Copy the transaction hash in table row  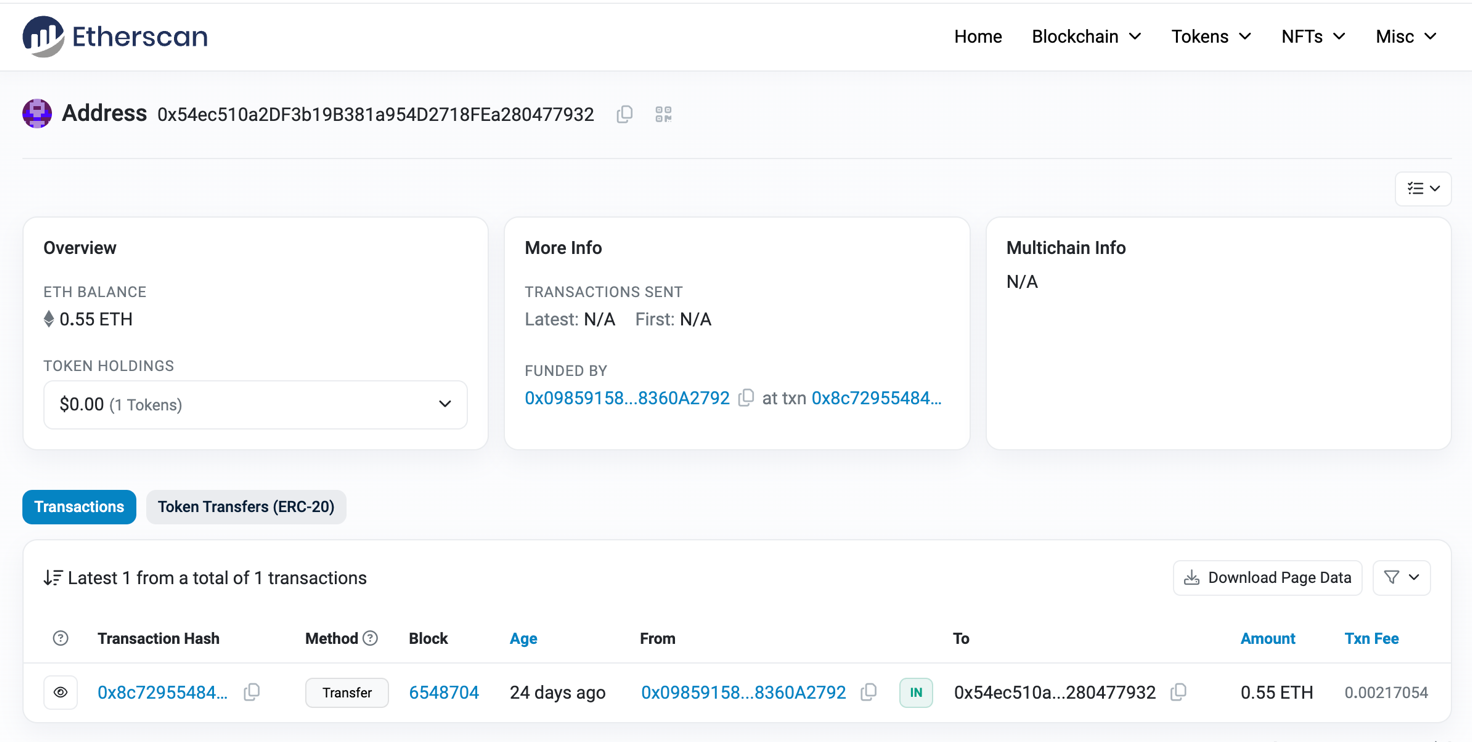pos(252,692)
